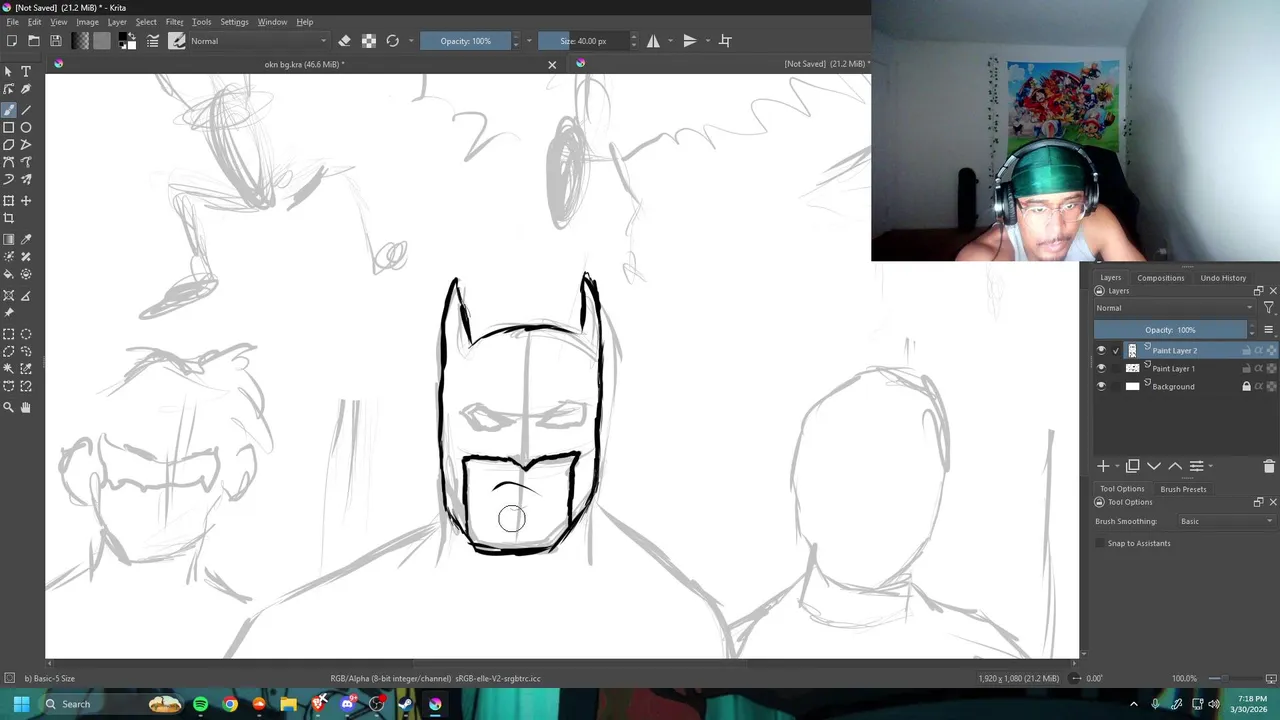Toggle eraser mode in toolbar
The width and height of the screenshot is (1280, 720).
click(345, 41)
